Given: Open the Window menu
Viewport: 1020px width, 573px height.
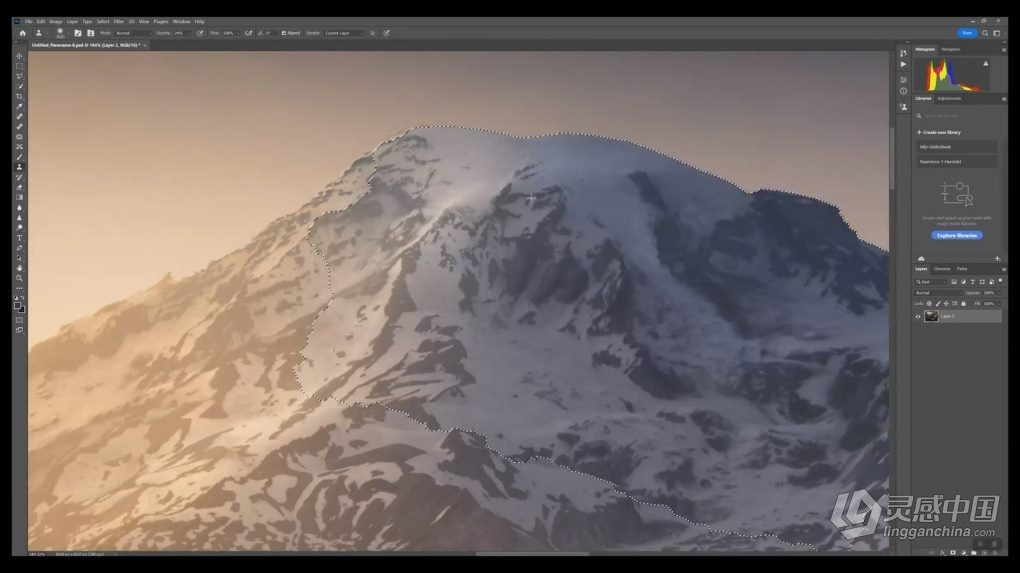Looking at the screenshot, I should [181, 21].
